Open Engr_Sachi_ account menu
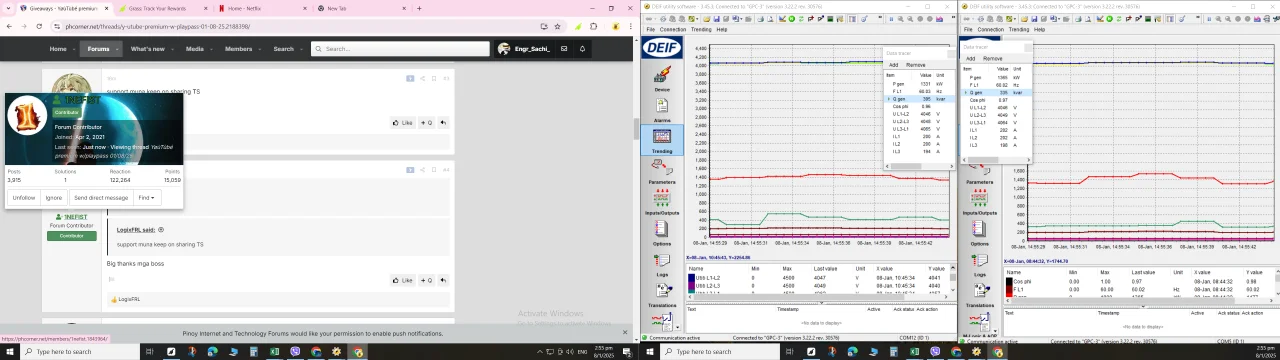This screenshot has width=1280, height=360. tap(524, 48)
